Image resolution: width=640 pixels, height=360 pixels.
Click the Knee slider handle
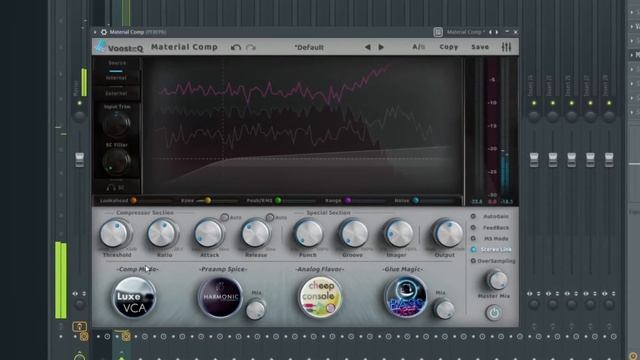(208, 200)
